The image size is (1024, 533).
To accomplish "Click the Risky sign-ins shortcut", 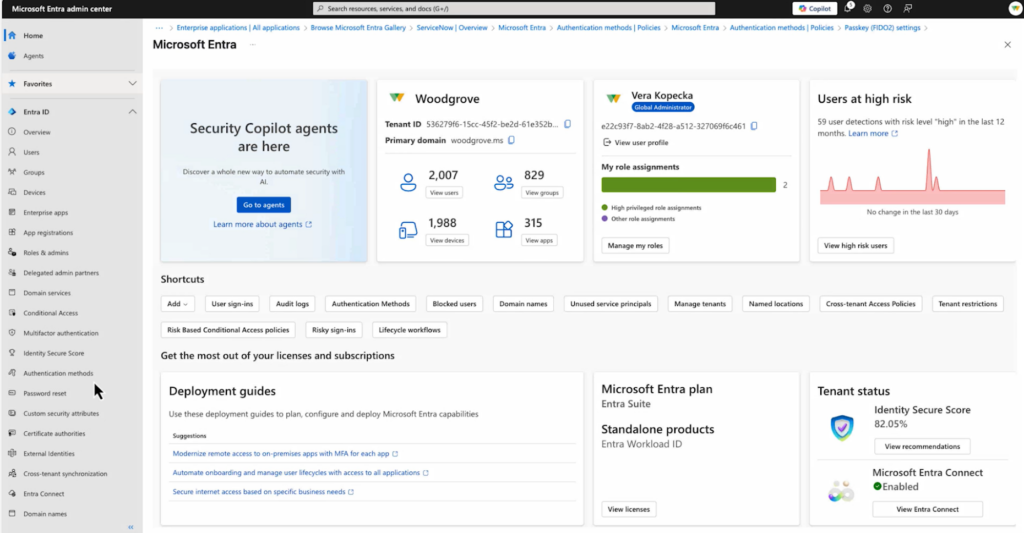I will click(334, 330).
